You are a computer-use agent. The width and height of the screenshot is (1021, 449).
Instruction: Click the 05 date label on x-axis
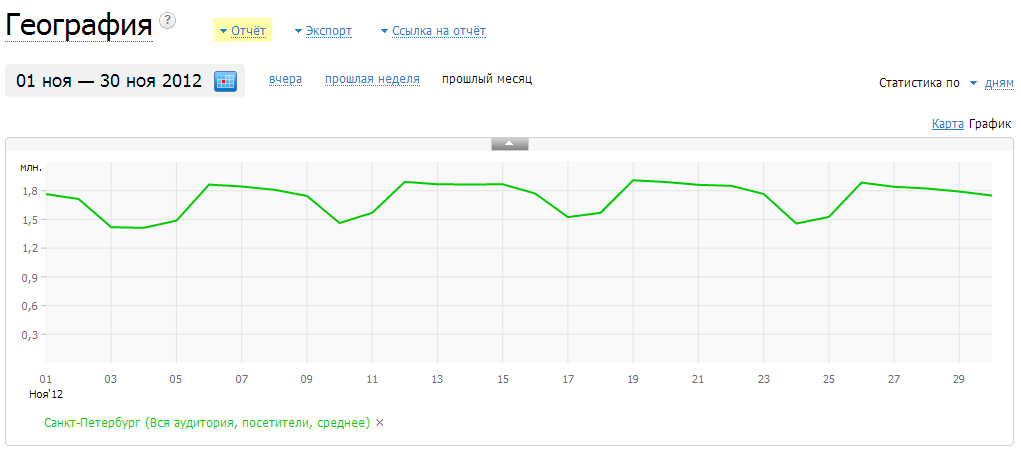pos(176,379)
